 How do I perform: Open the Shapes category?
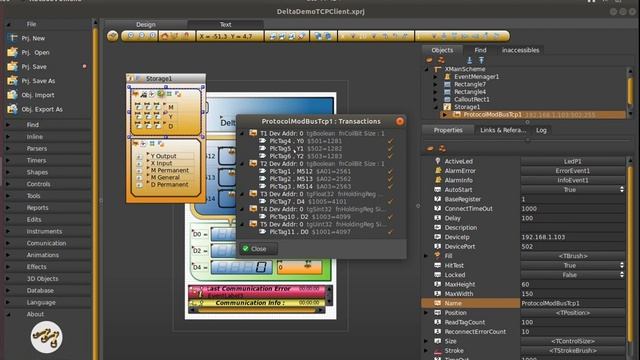[x=37, y=172]
